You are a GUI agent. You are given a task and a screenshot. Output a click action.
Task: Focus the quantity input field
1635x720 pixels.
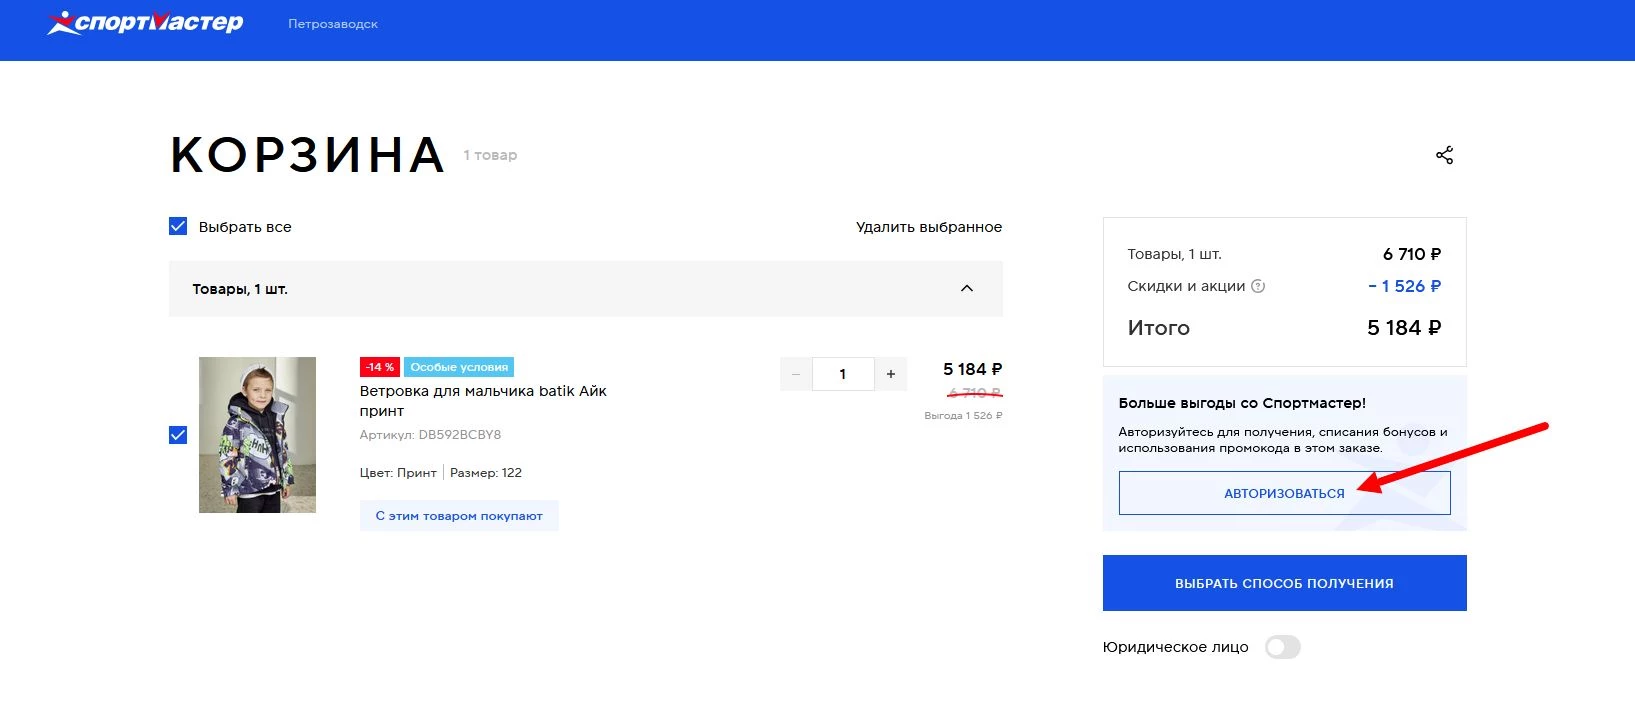[x=843, y=374]
